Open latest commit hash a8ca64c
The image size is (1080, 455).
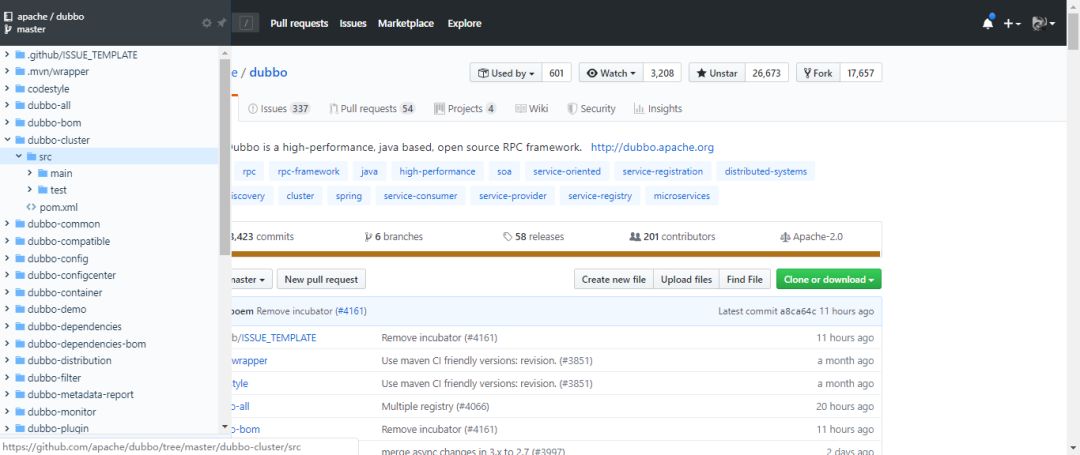click(x=798, y=311)
